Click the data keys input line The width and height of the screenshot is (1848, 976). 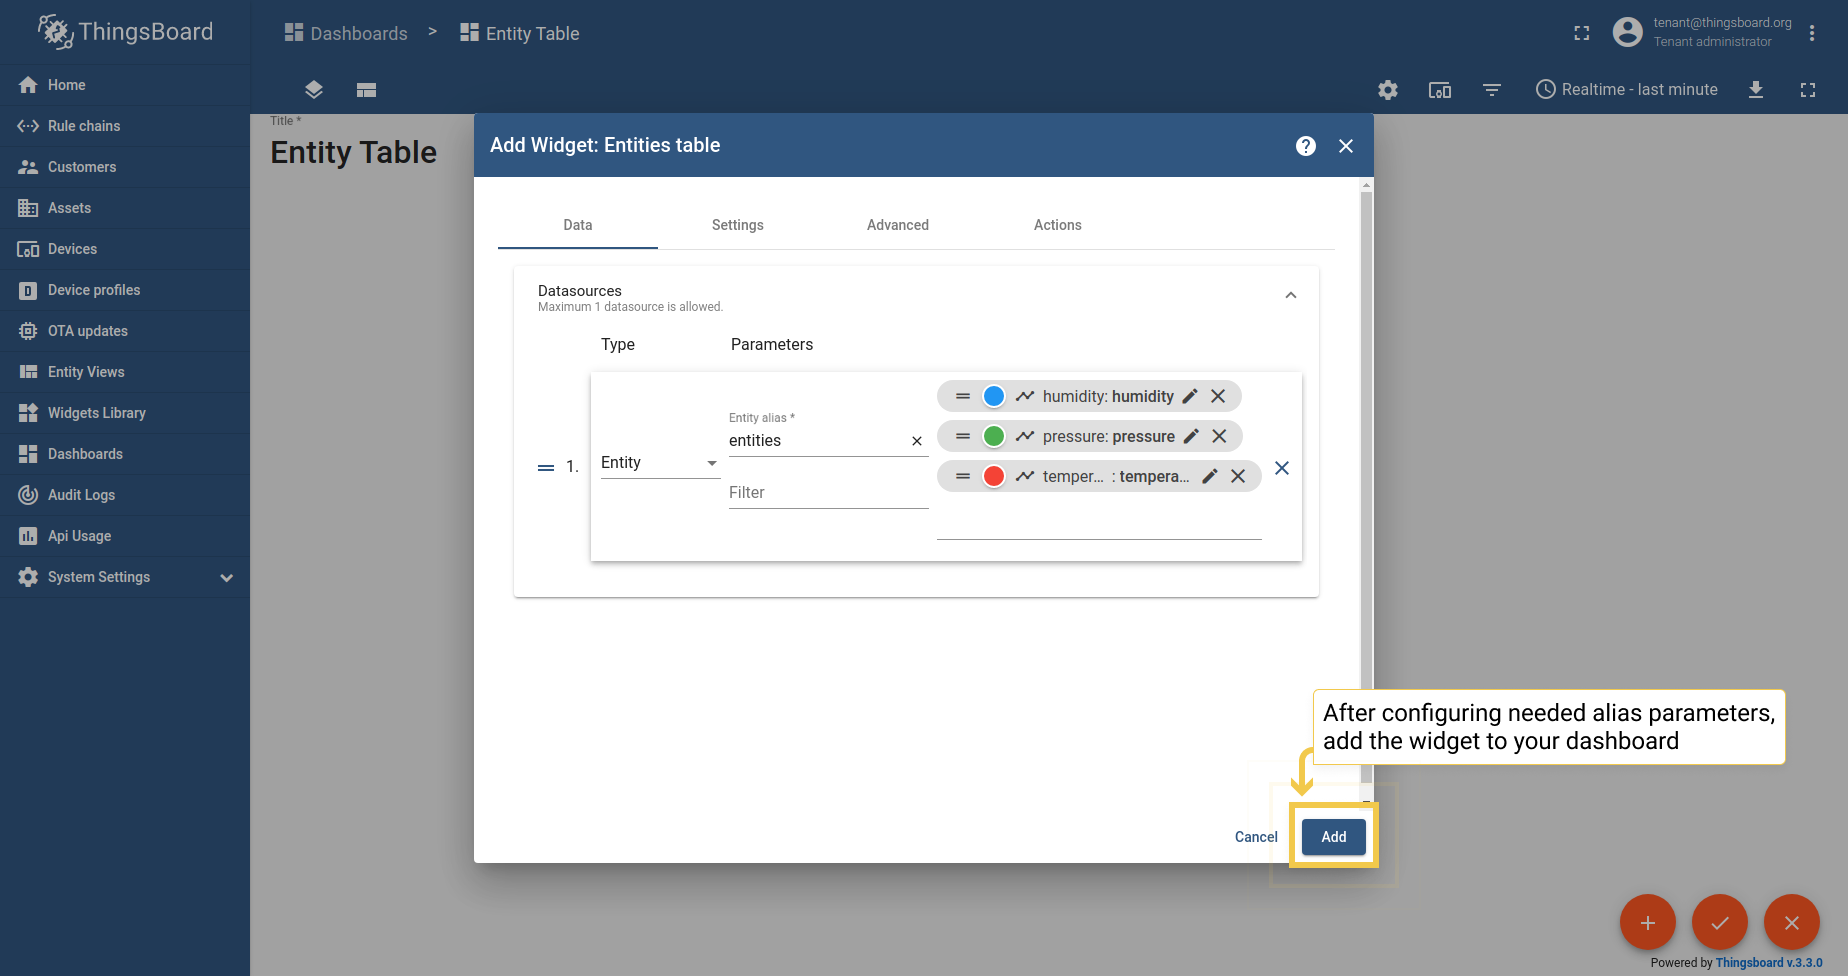(1099, 522)
